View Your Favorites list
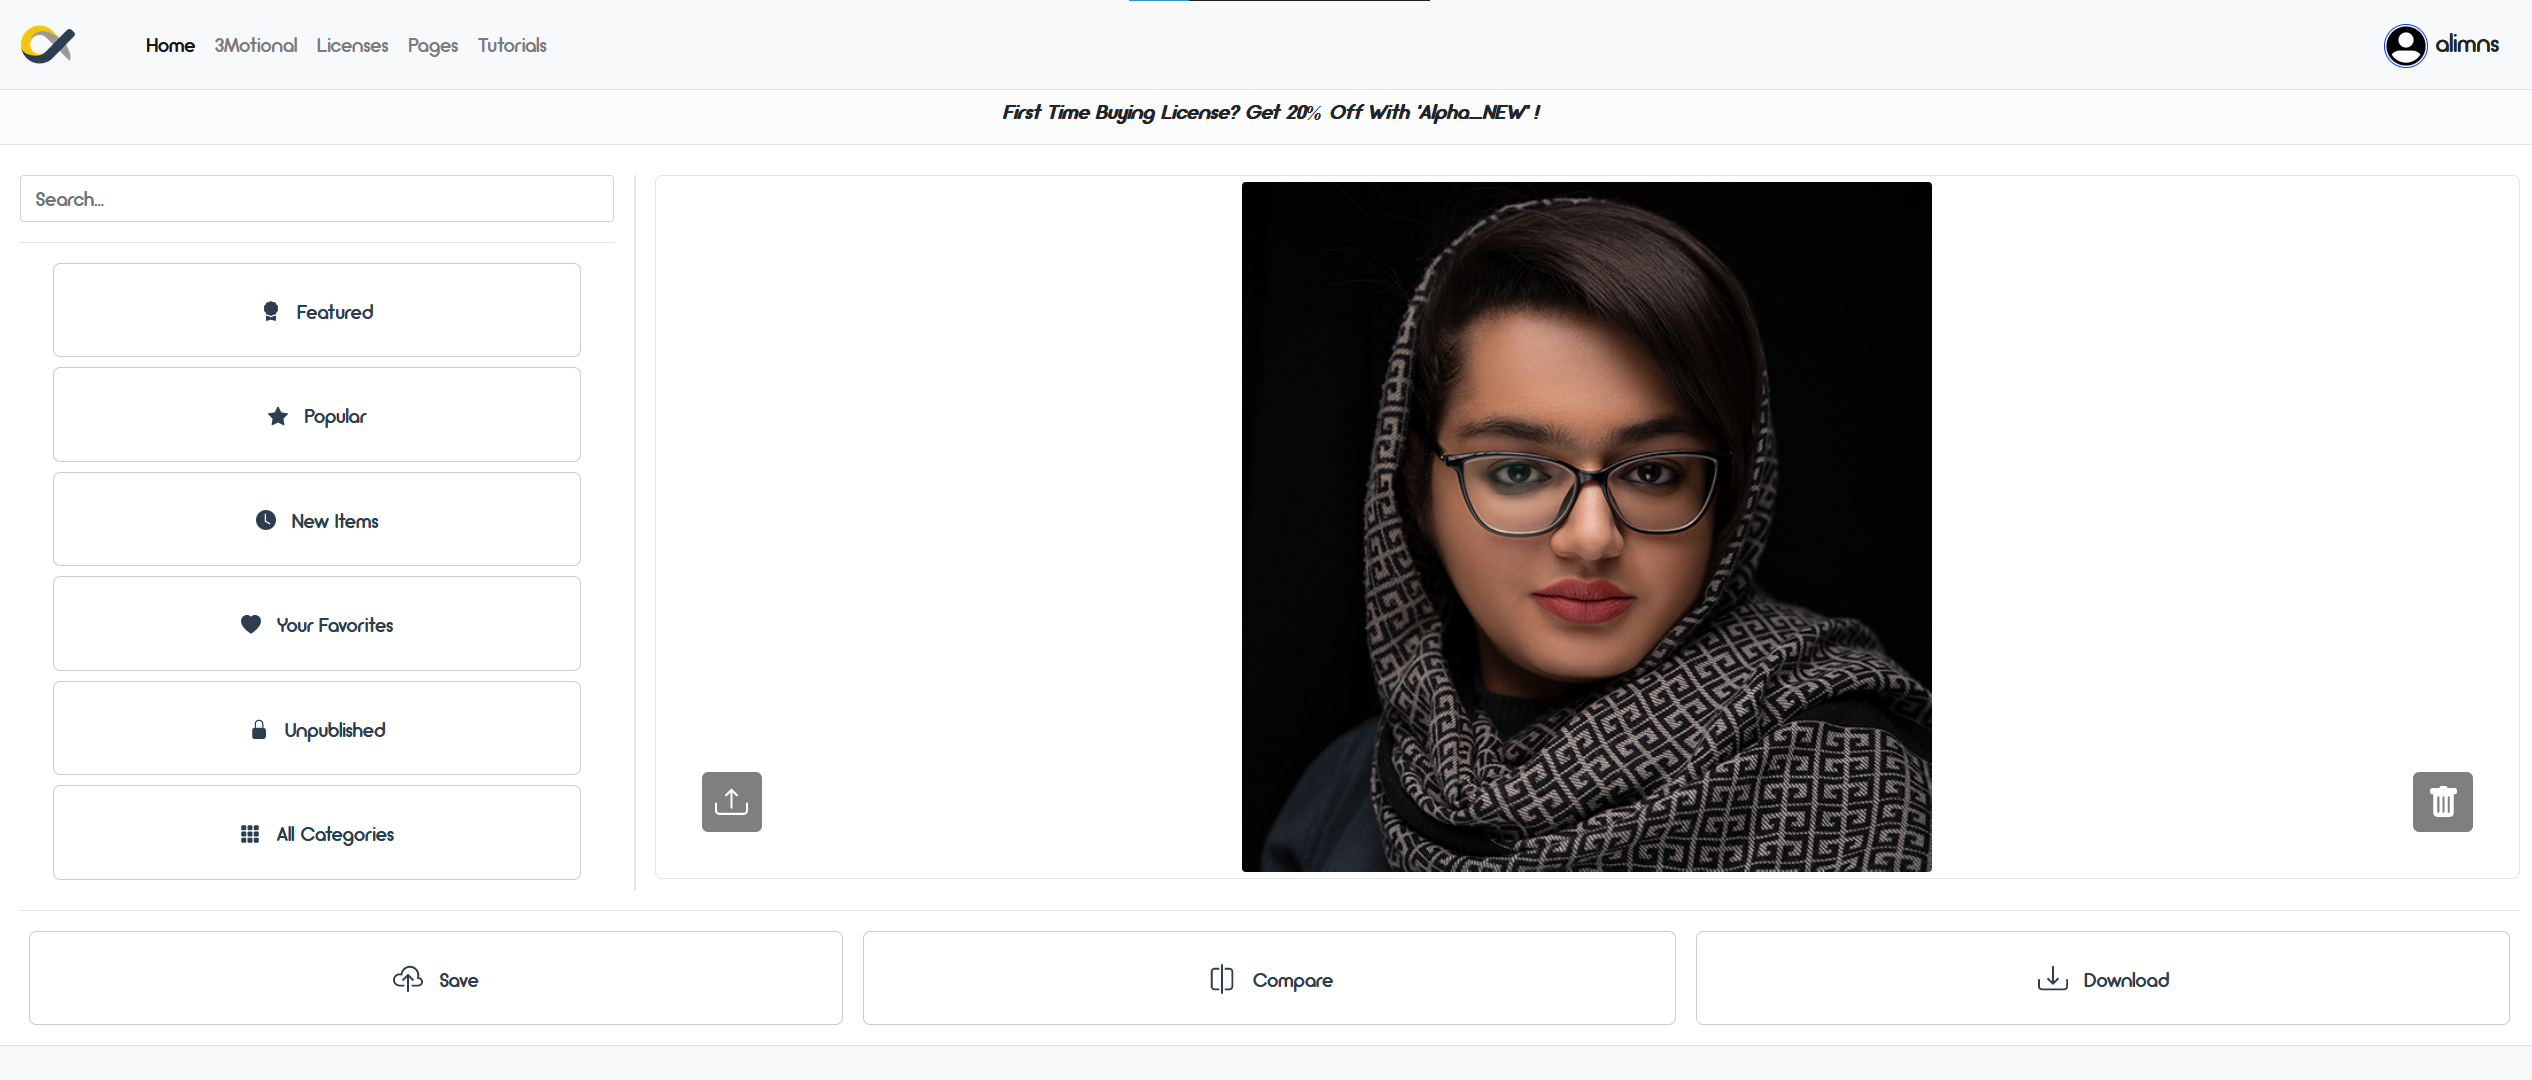Screen dimensions: 2532x1080 [x=317, y=624]
